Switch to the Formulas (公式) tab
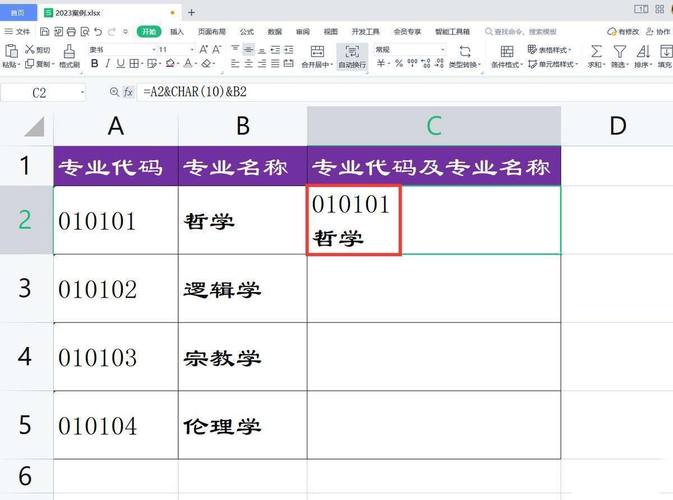Image resolution: width=673 pixels, height=500 pixels. [x=247, y=31]
